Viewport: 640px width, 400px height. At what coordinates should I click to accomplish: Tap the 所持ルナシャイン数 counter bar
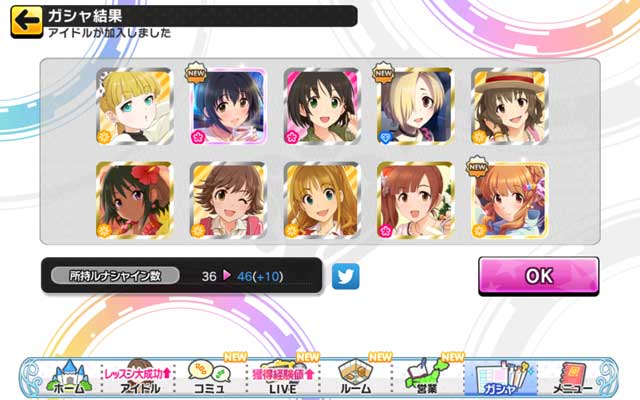[x=182, y=276]
